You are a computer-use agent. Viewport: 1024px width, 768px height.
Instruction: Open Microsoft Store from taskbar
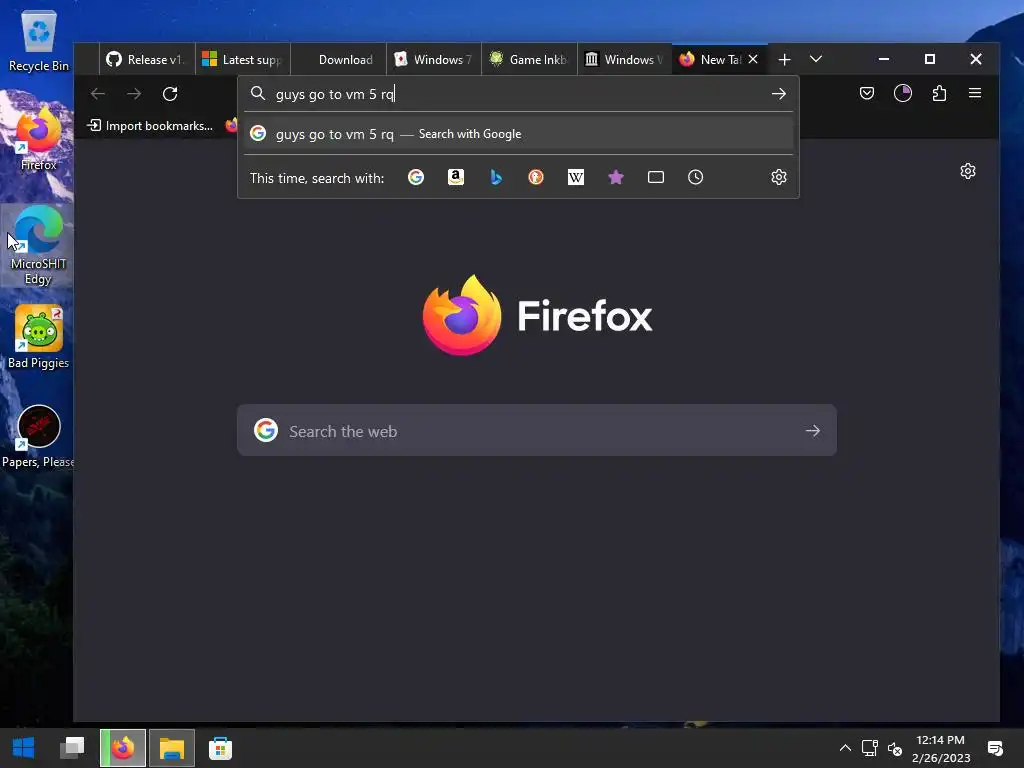221,748
